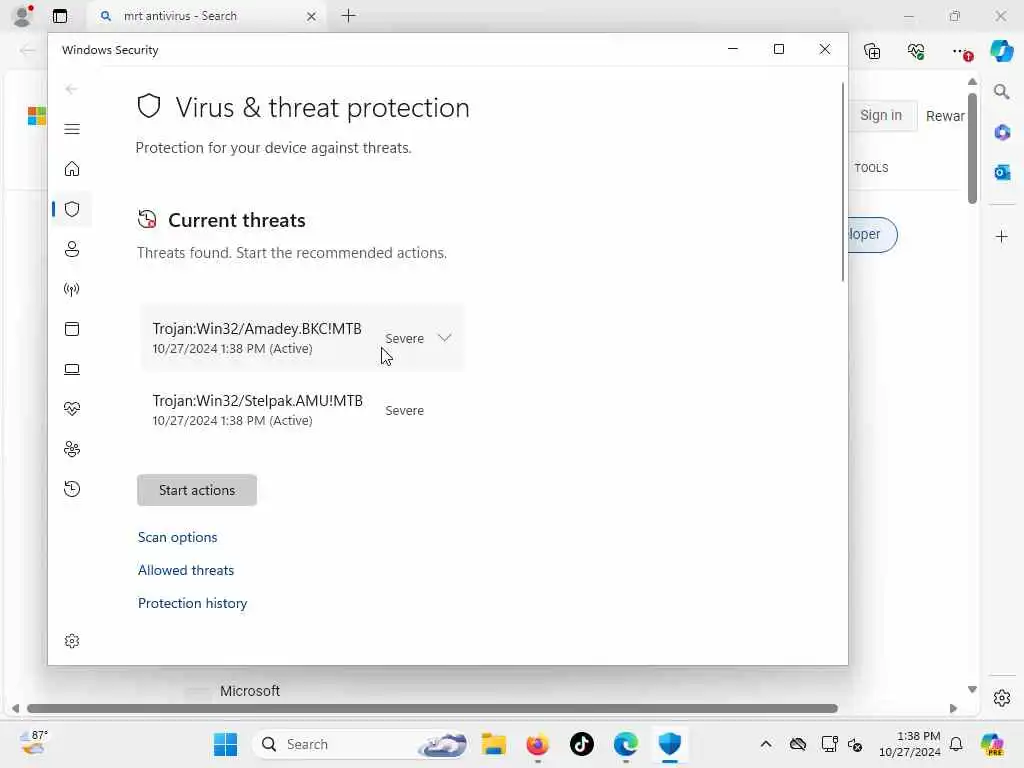Click the Start actions button

[x=197, y=490]
